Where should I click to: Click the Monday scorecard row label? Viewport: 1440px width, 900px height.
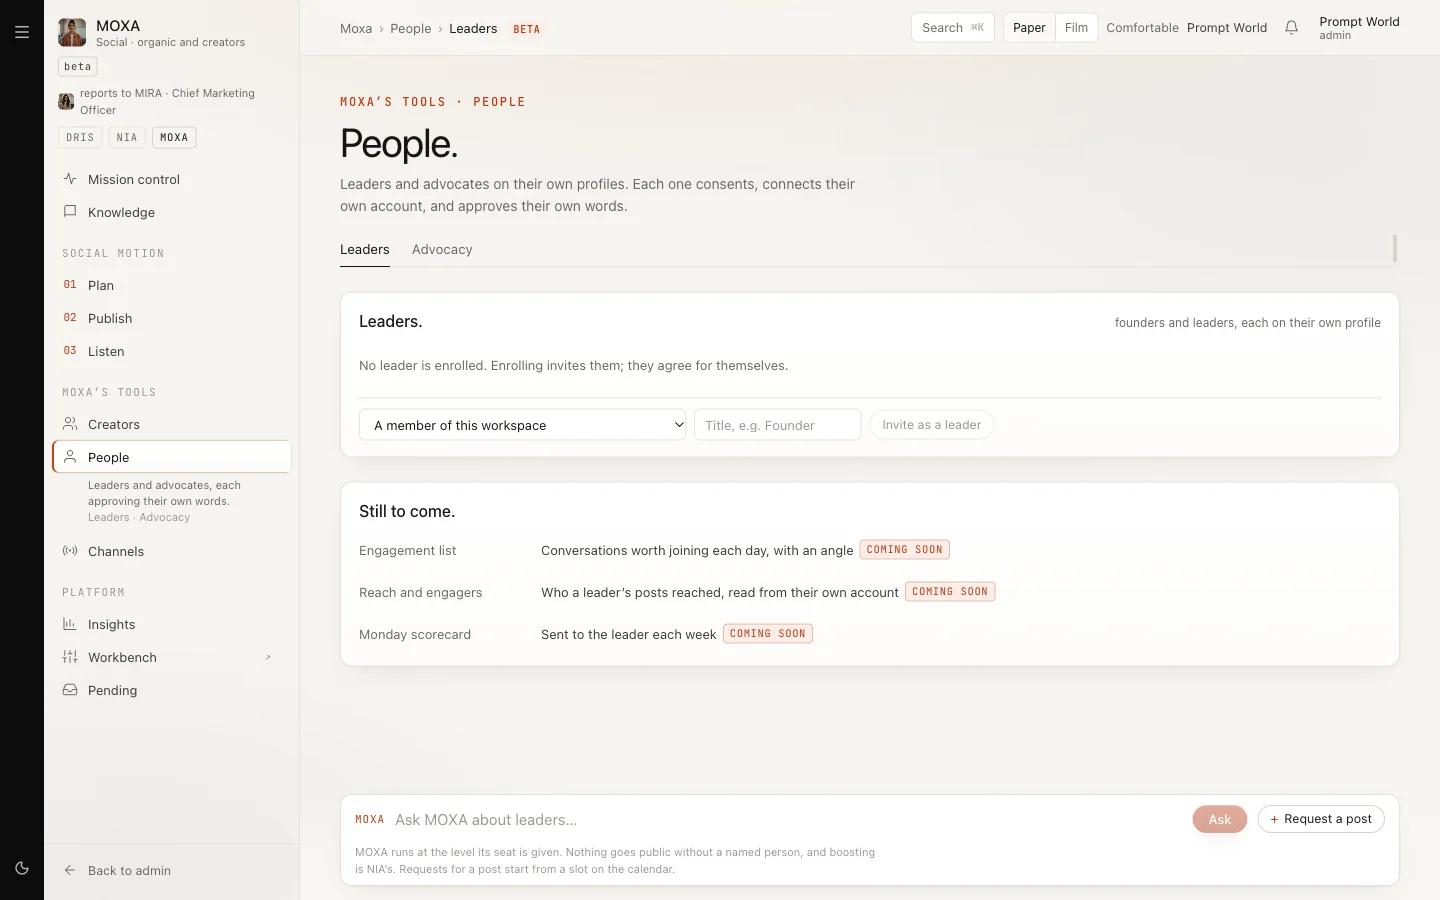[415, 635]
